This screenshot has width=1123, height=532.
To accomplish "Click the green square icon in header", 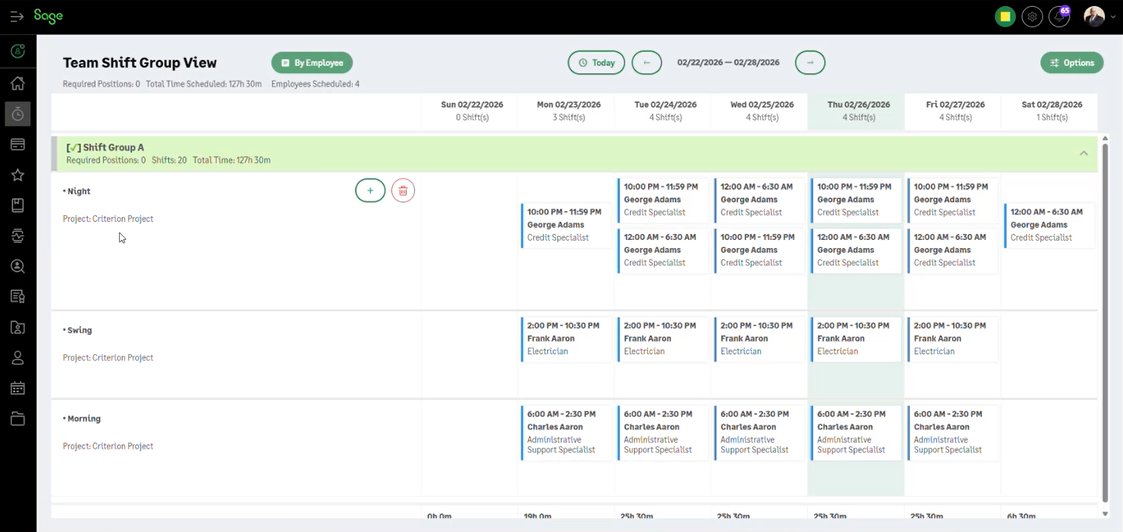I will click(x=1005, y=16).
